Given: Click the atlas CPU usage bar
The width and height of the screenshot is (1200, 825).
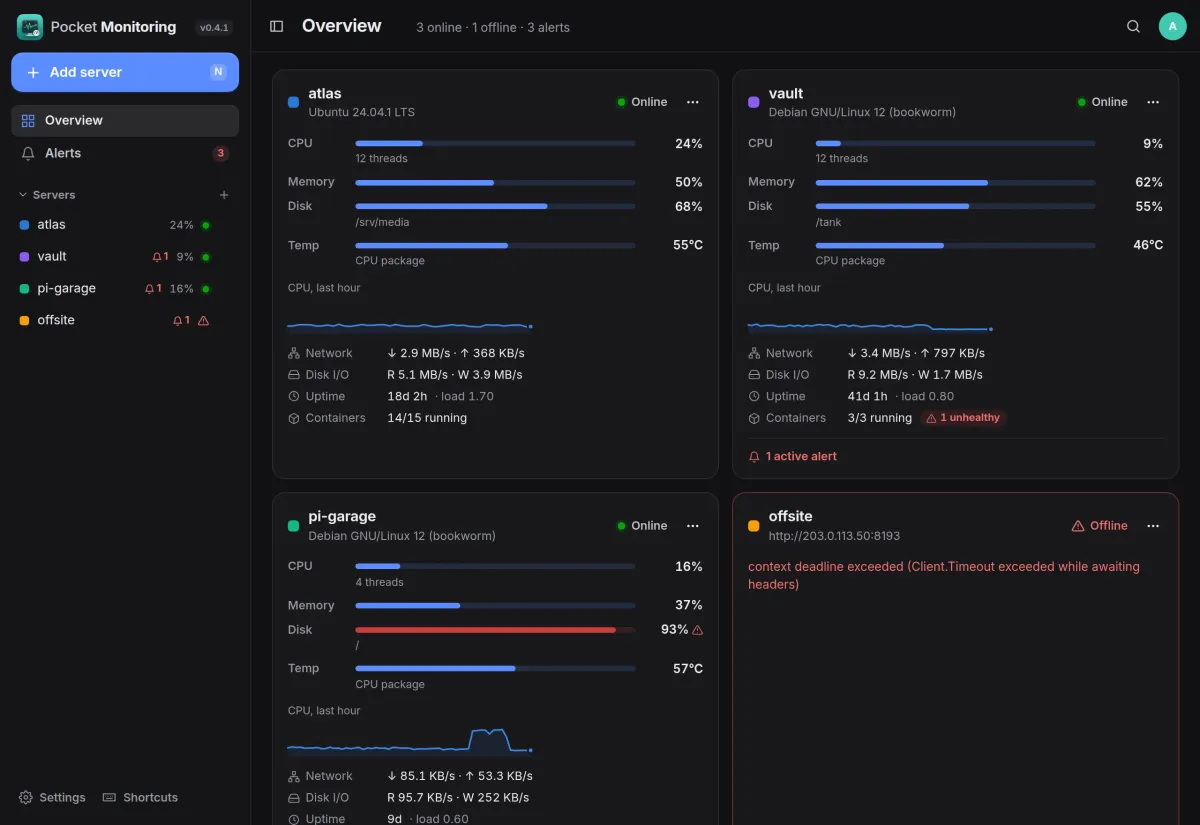Looking at the screenshot, I should (x=495, y=144).
